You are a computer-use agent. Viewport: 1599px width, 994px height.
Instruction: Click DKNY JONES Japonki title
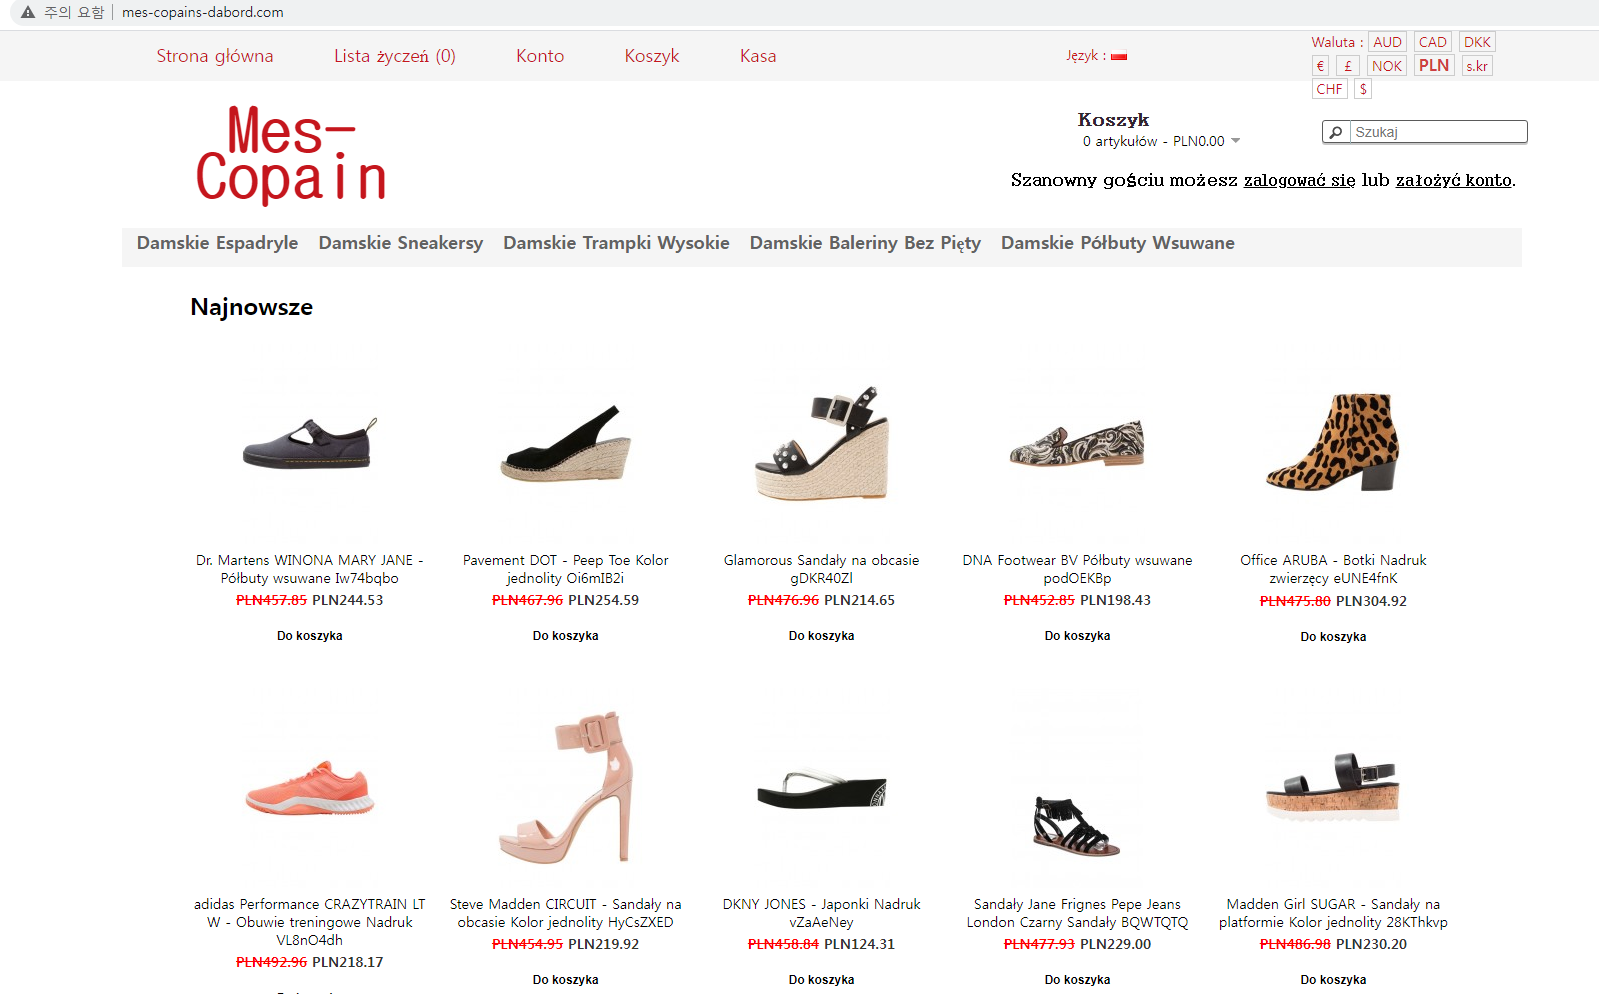click(x=822, y=913)
